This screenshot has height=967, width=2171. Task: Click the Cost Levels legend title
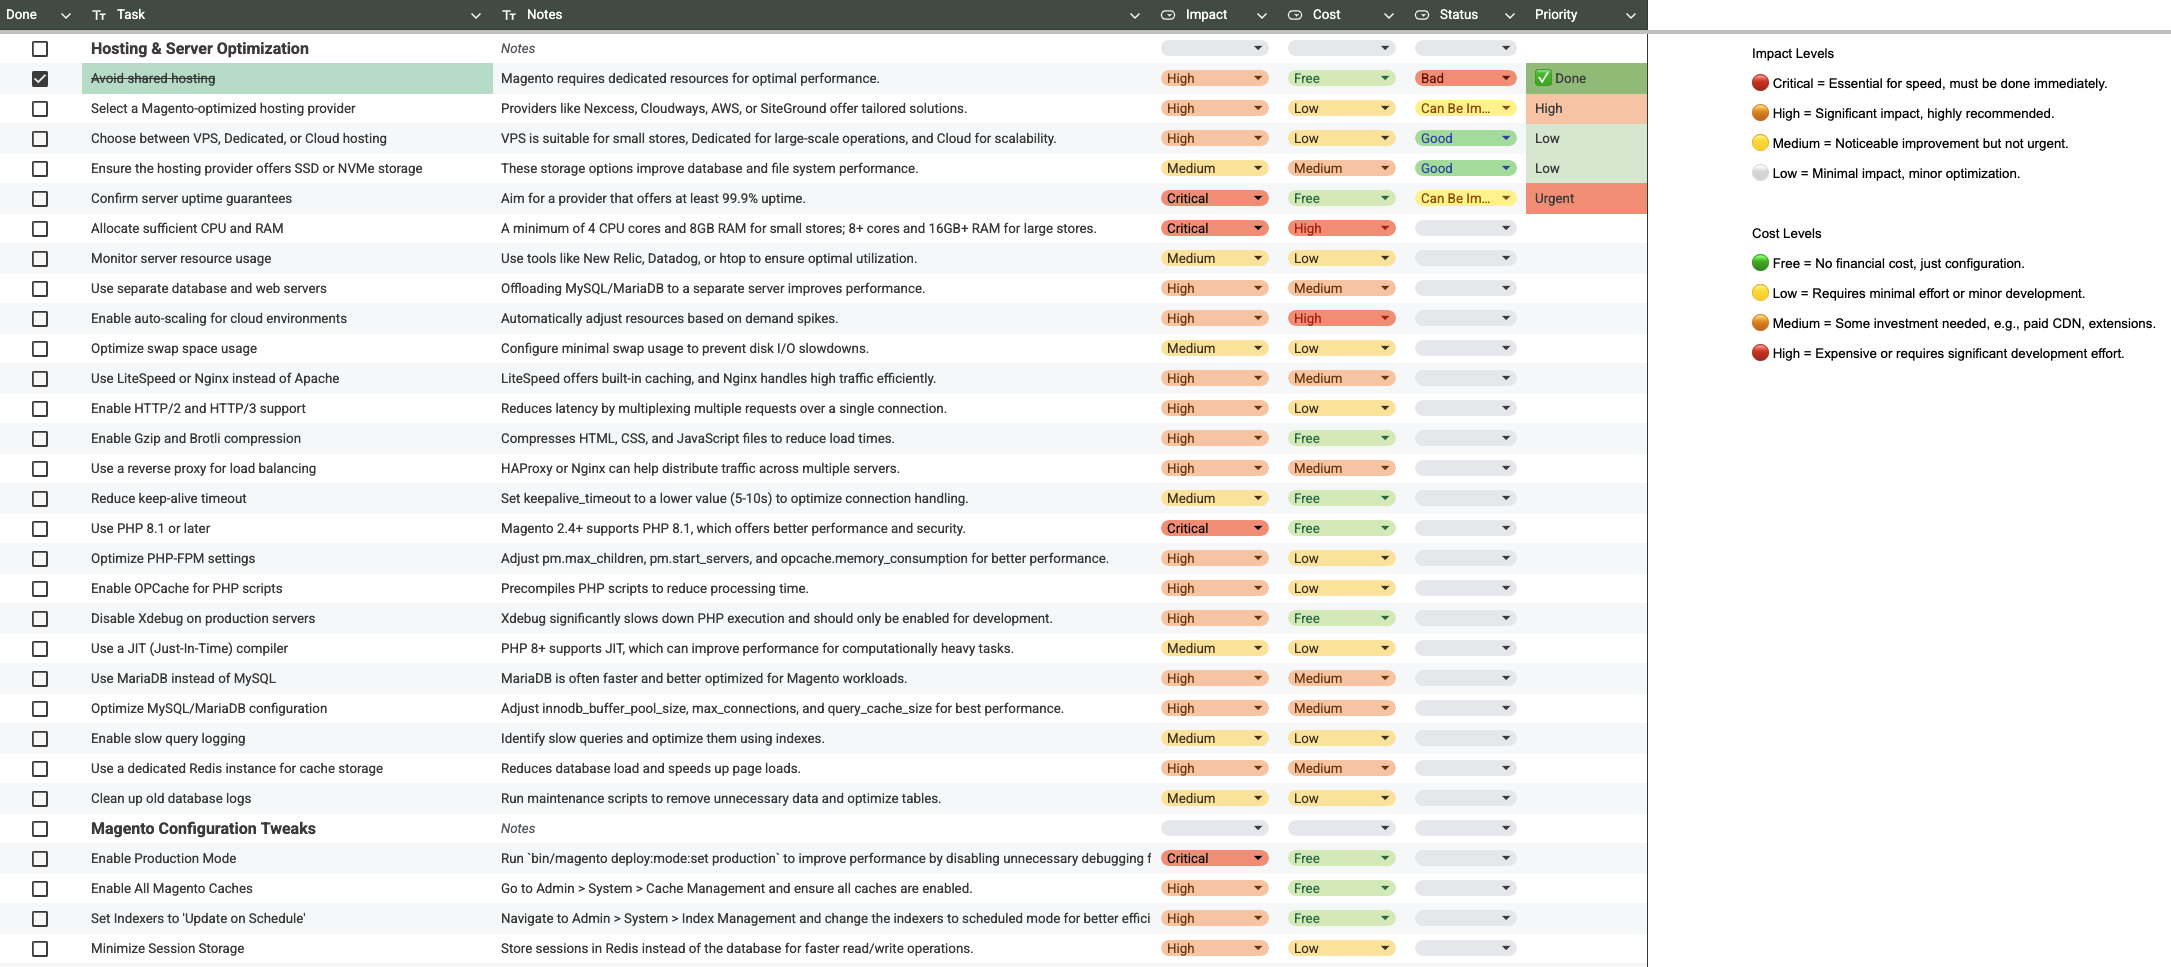point(1787,233)
